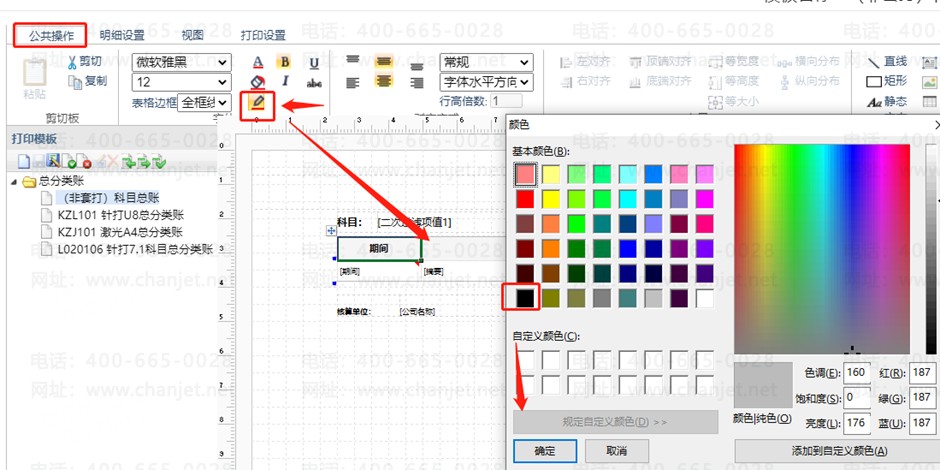Viewport: 940px width, 470px height.
Task: Click the 粘贴 (paste) clipboard icon
Action: point(34,74)
